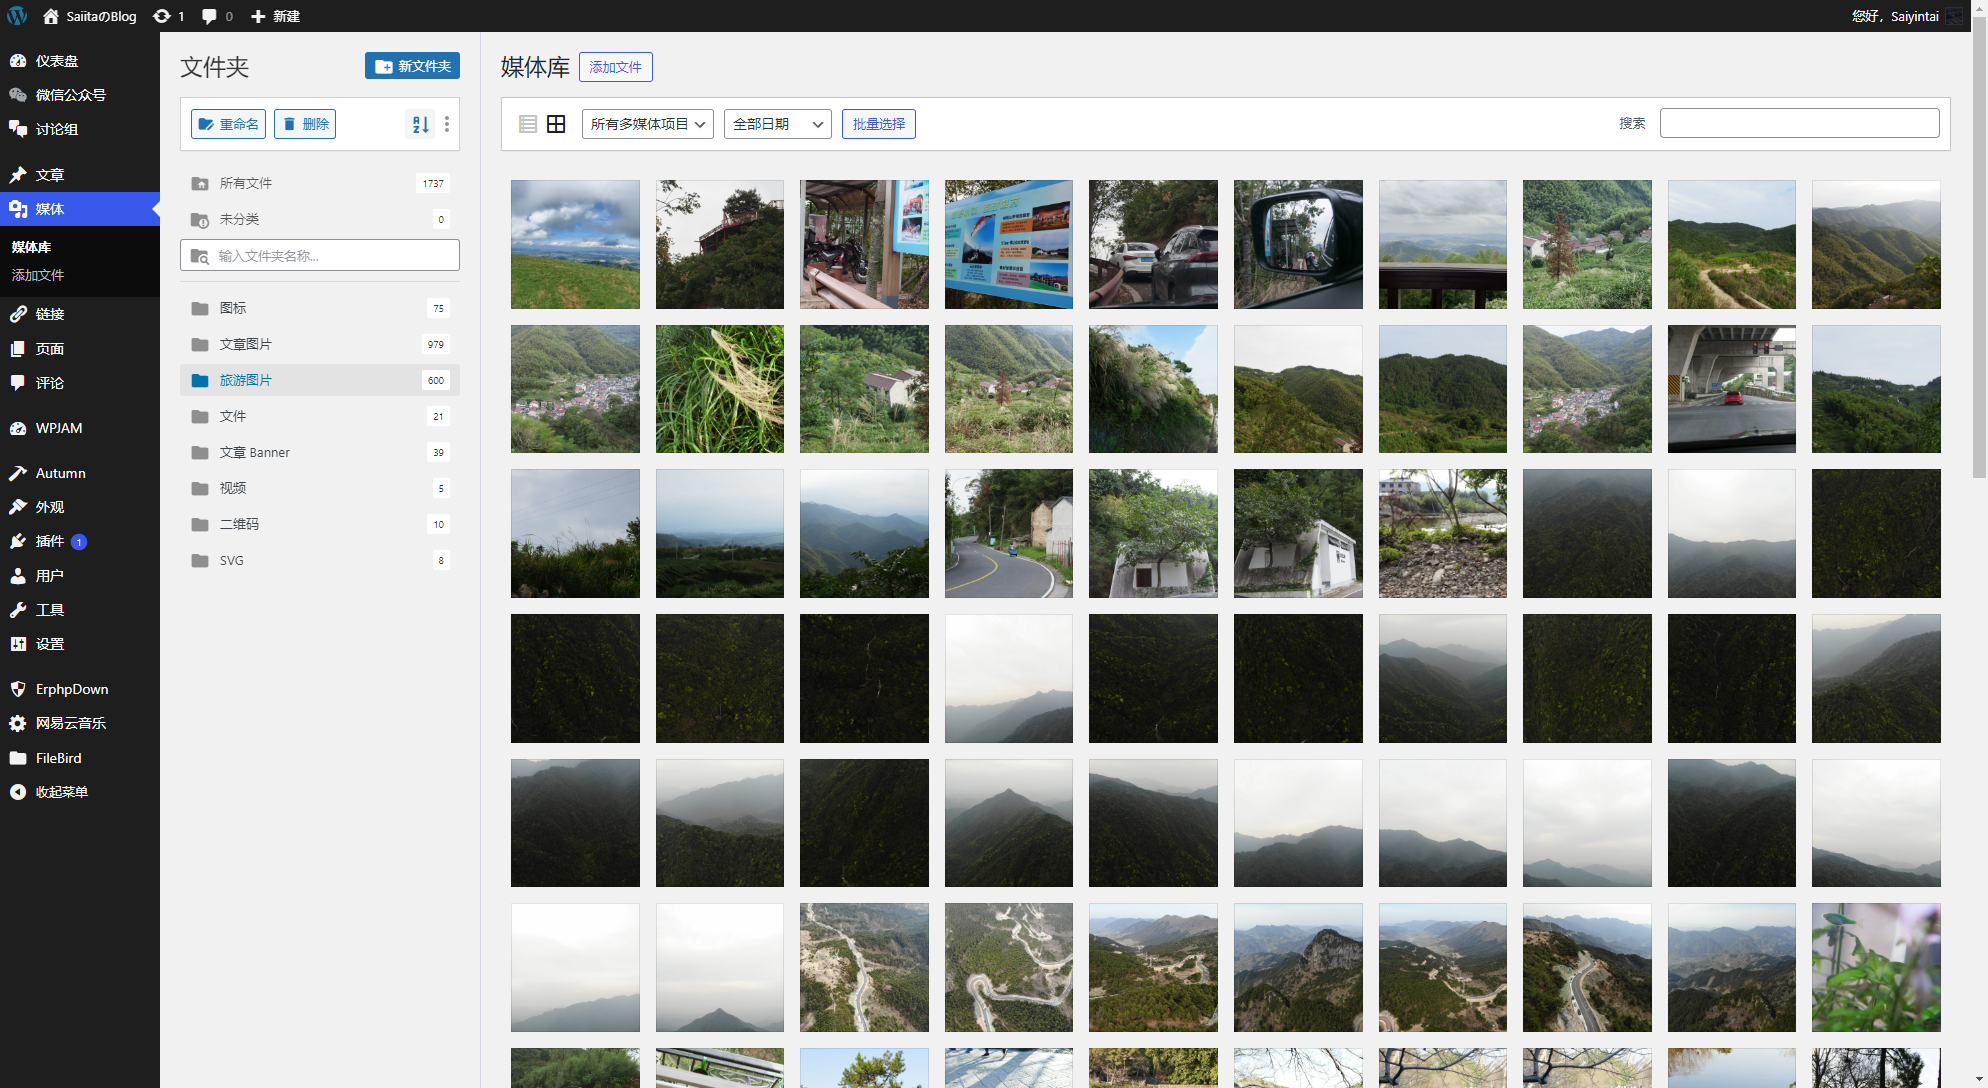Open the 添加文件 submenu item
Image resolution: width=1988 pixels, height=1088 pixels.
[38, 275]
